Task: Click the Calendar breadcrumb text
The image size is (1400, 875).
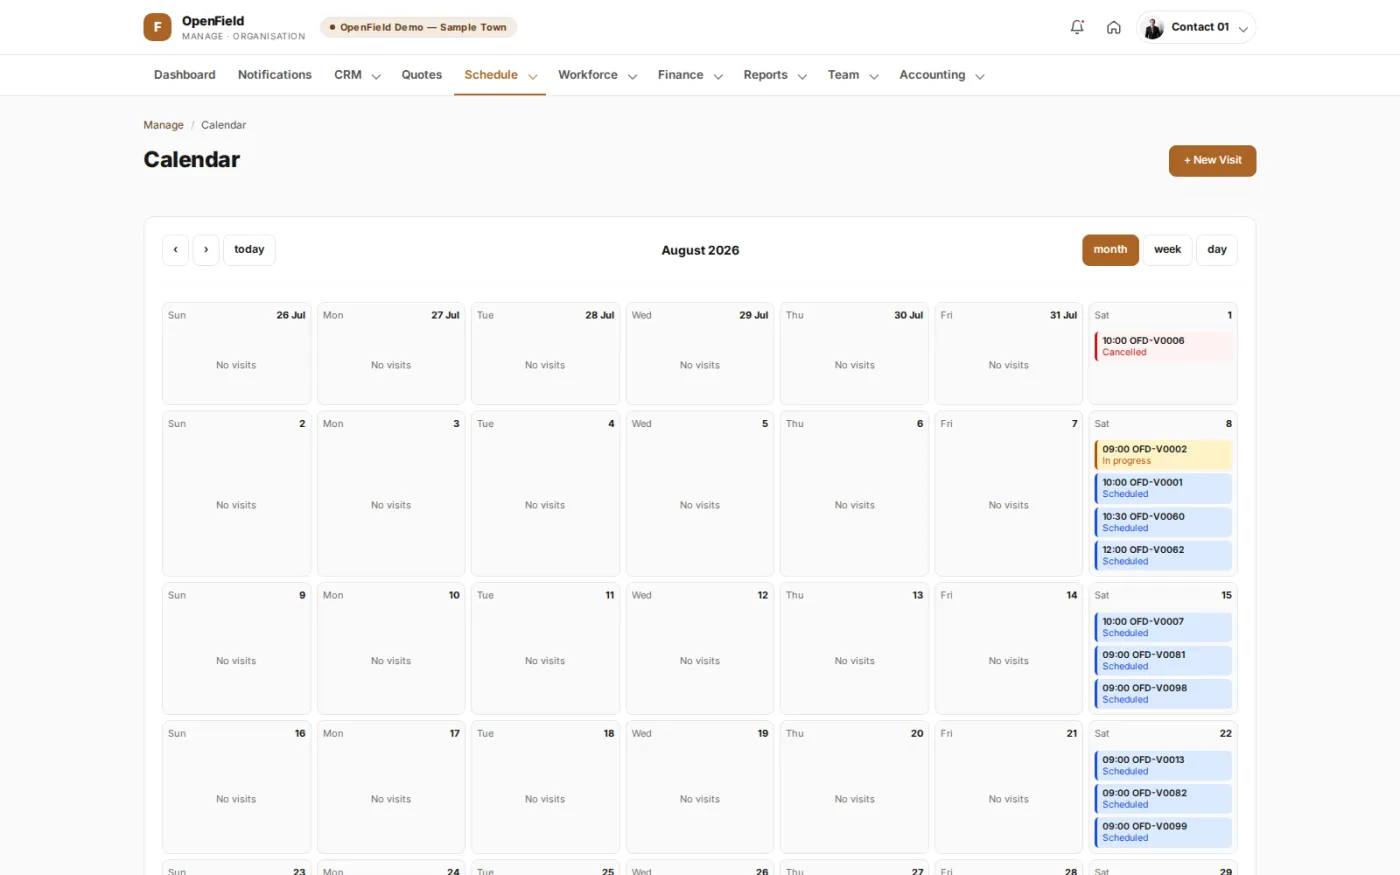Action: [x=223, y=125]
